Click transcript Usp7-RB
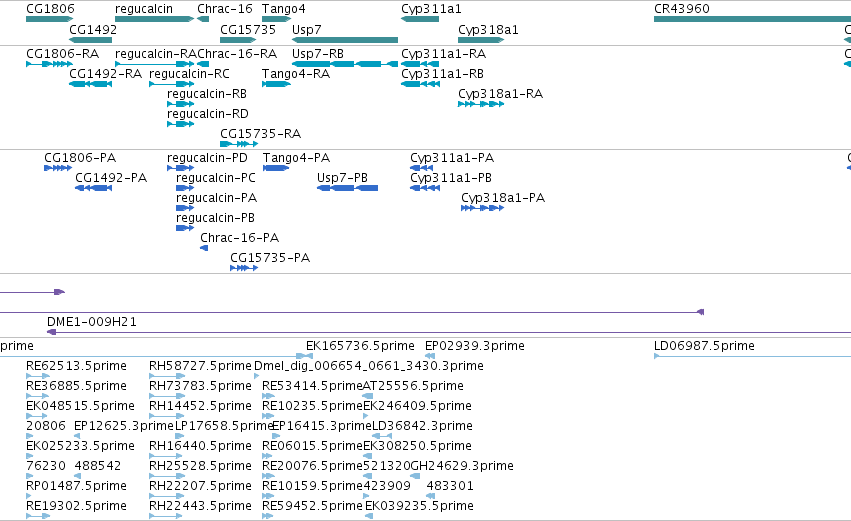Viewport: 851px width, 521px height. pyautogui.click(x=317, y=54)
